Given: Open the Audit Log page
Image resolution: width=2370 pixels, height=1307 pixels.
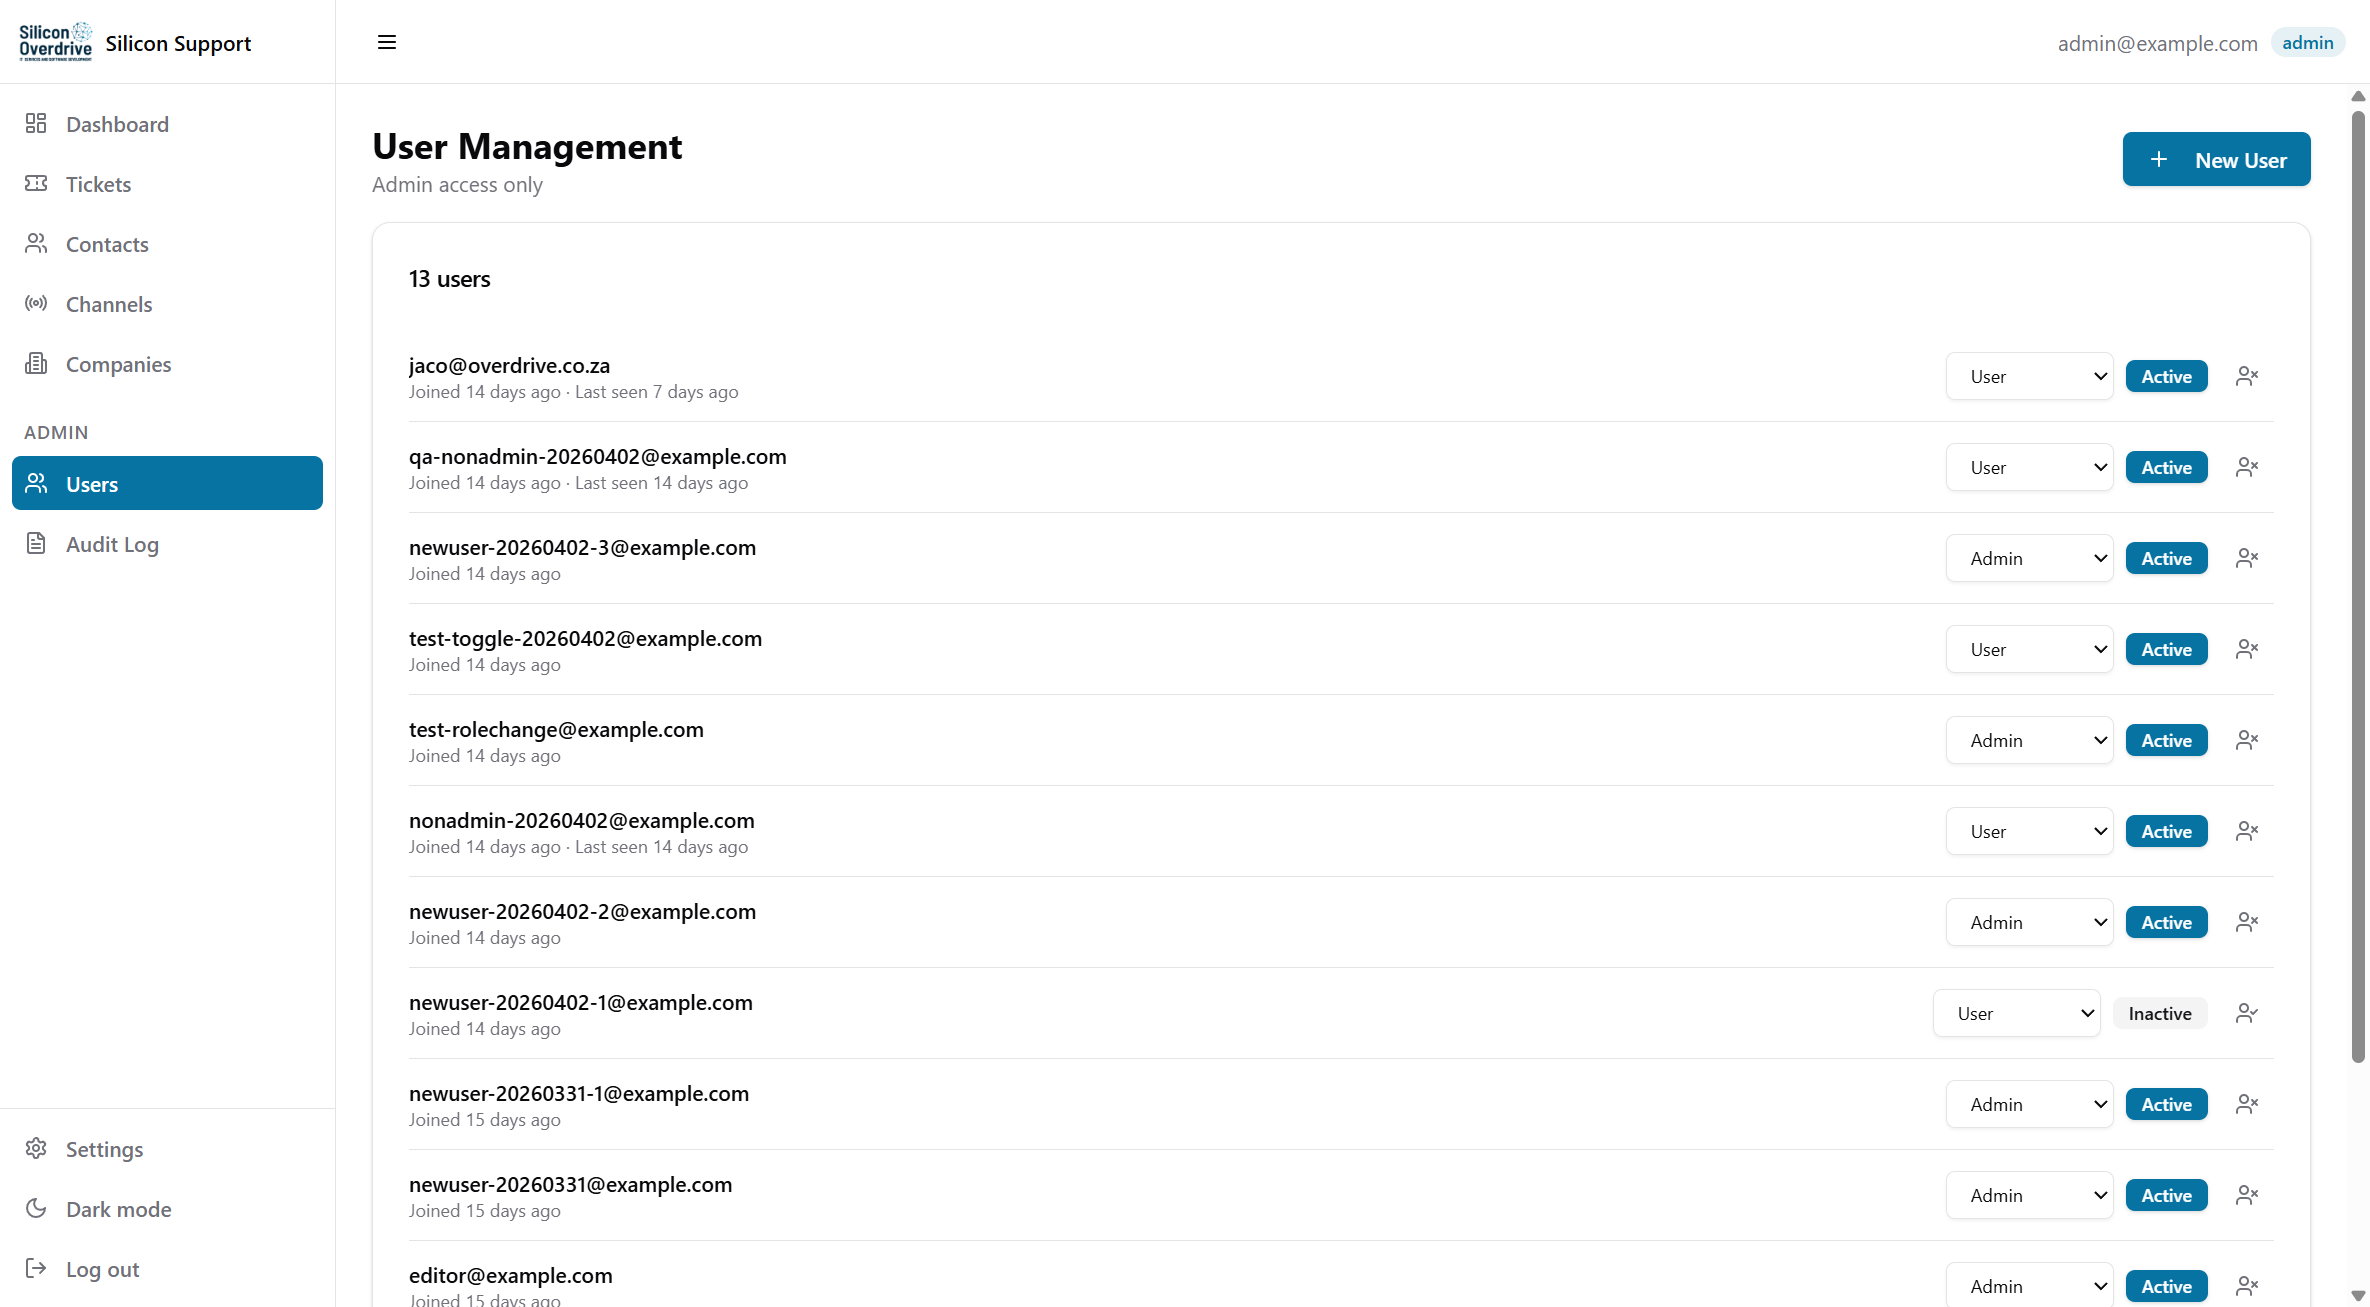Looking at the screenshot, I should [167, 544].
